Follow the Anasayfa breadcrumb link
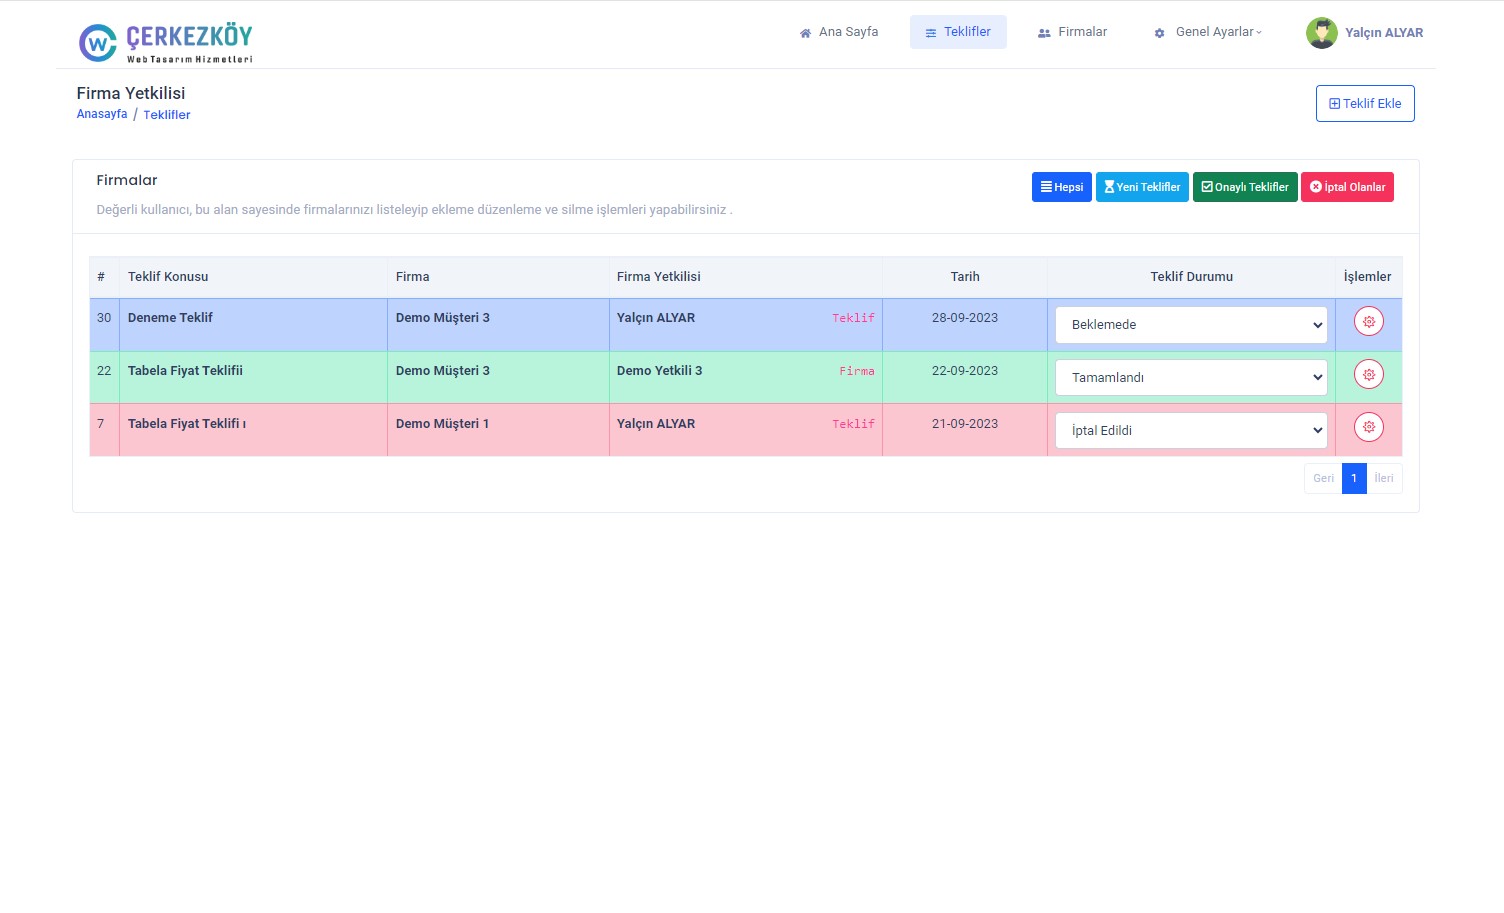 click(102, 114)
